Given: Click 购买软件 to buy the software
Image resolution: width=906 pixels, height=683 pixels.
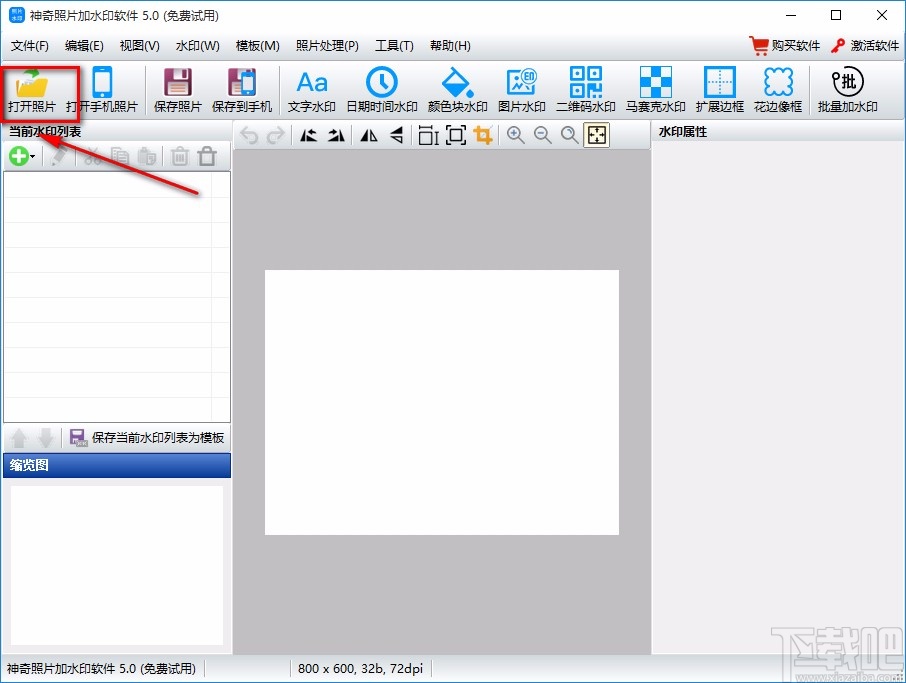Looking at the screenshot, I should pyautogui.click(x=785, y=46).
